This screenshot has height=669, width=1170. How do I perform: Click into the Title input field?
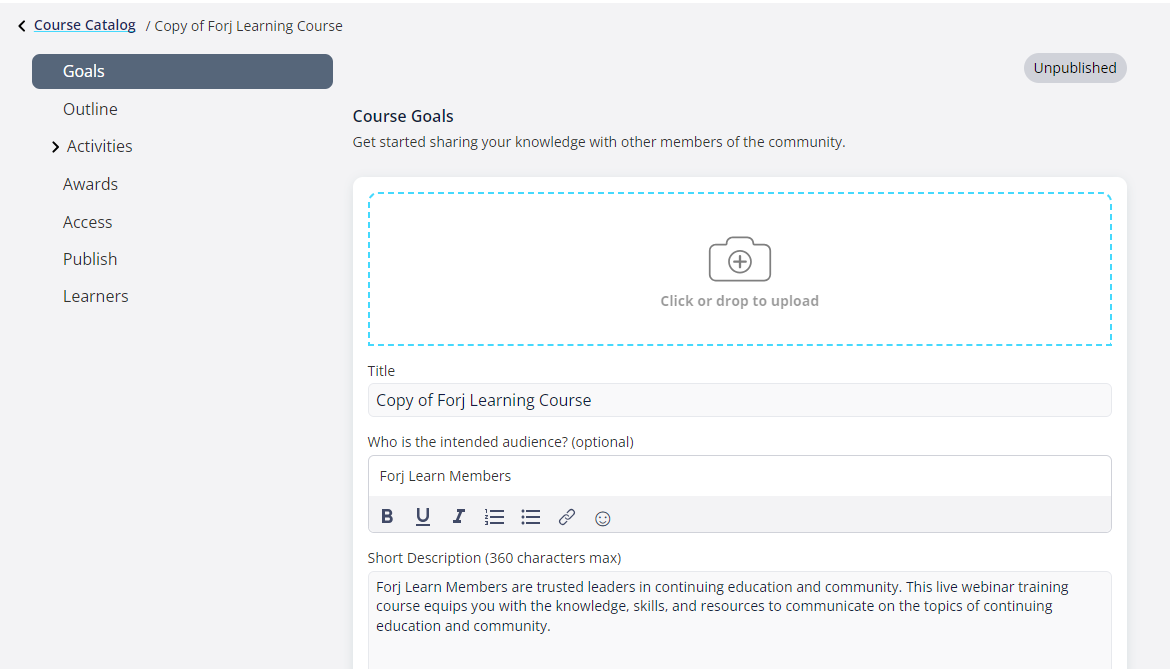[739, 401]
